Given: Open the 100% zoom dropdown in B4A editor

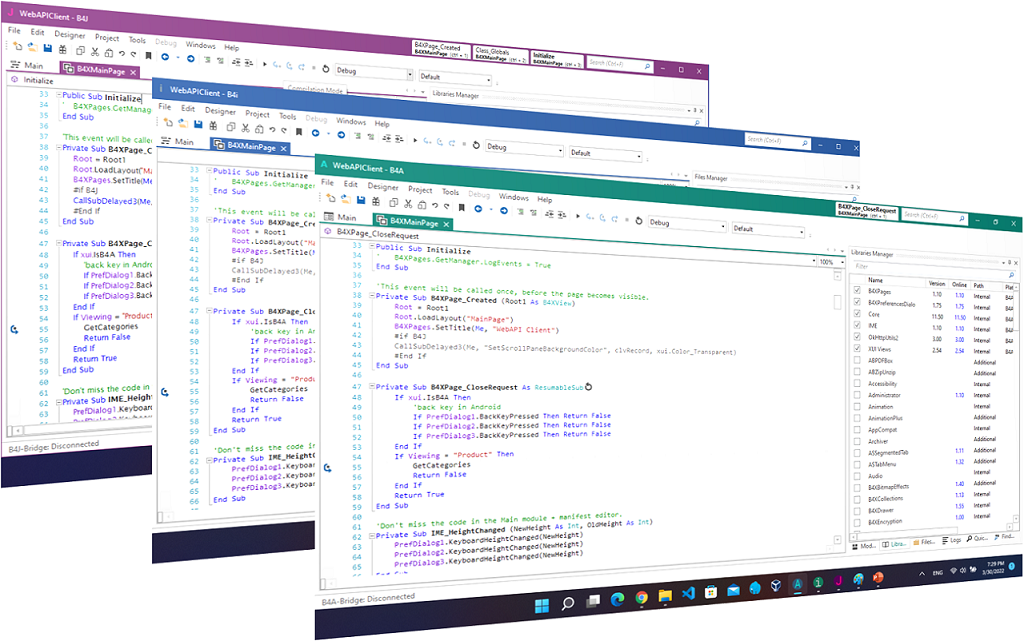Looking at the screenshot, I should coord(831,262).
